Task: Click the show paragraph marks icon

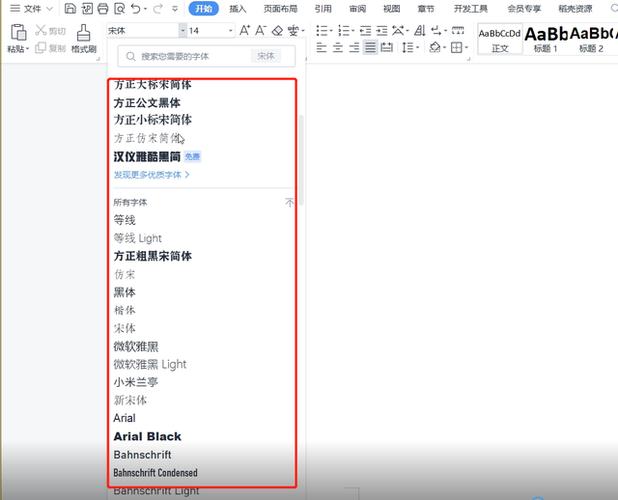Action: point(436,30)
